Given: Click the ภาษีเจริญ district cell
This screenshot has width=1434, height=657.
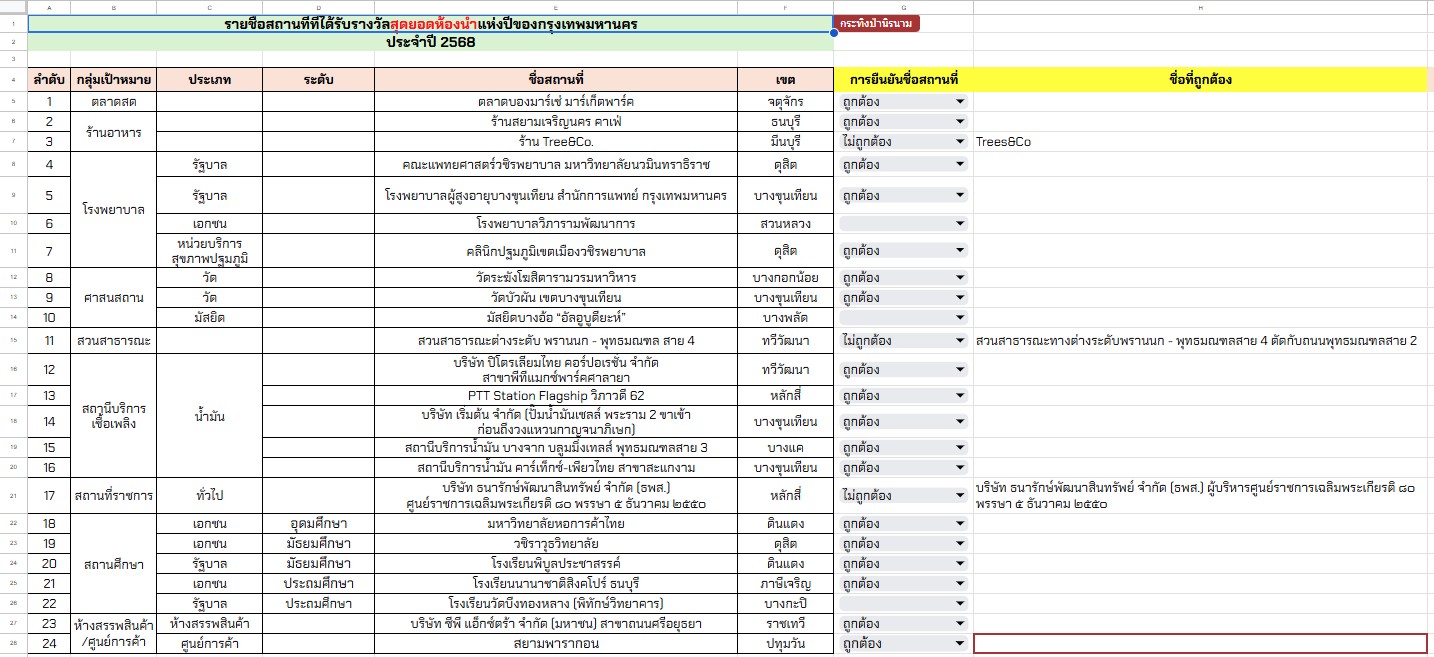Looking at the screenshot, I should 786,584.
